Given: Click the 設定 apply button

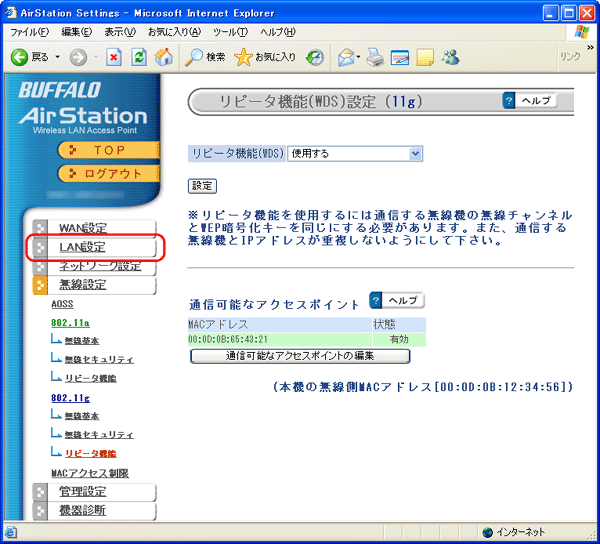Looking at the screenshot, I should pyautogui.click(x=203, y=185).
